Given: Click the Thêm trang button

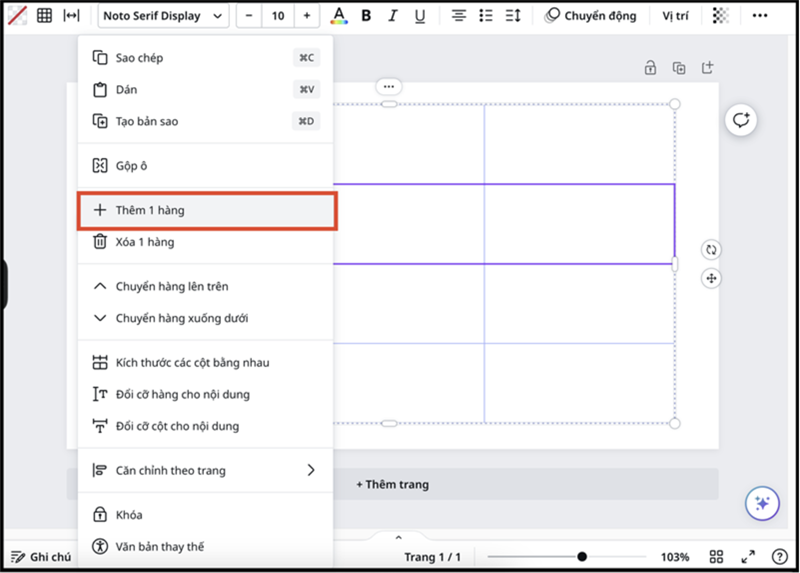Looking at the screenshot, I should tap(392, 484).
